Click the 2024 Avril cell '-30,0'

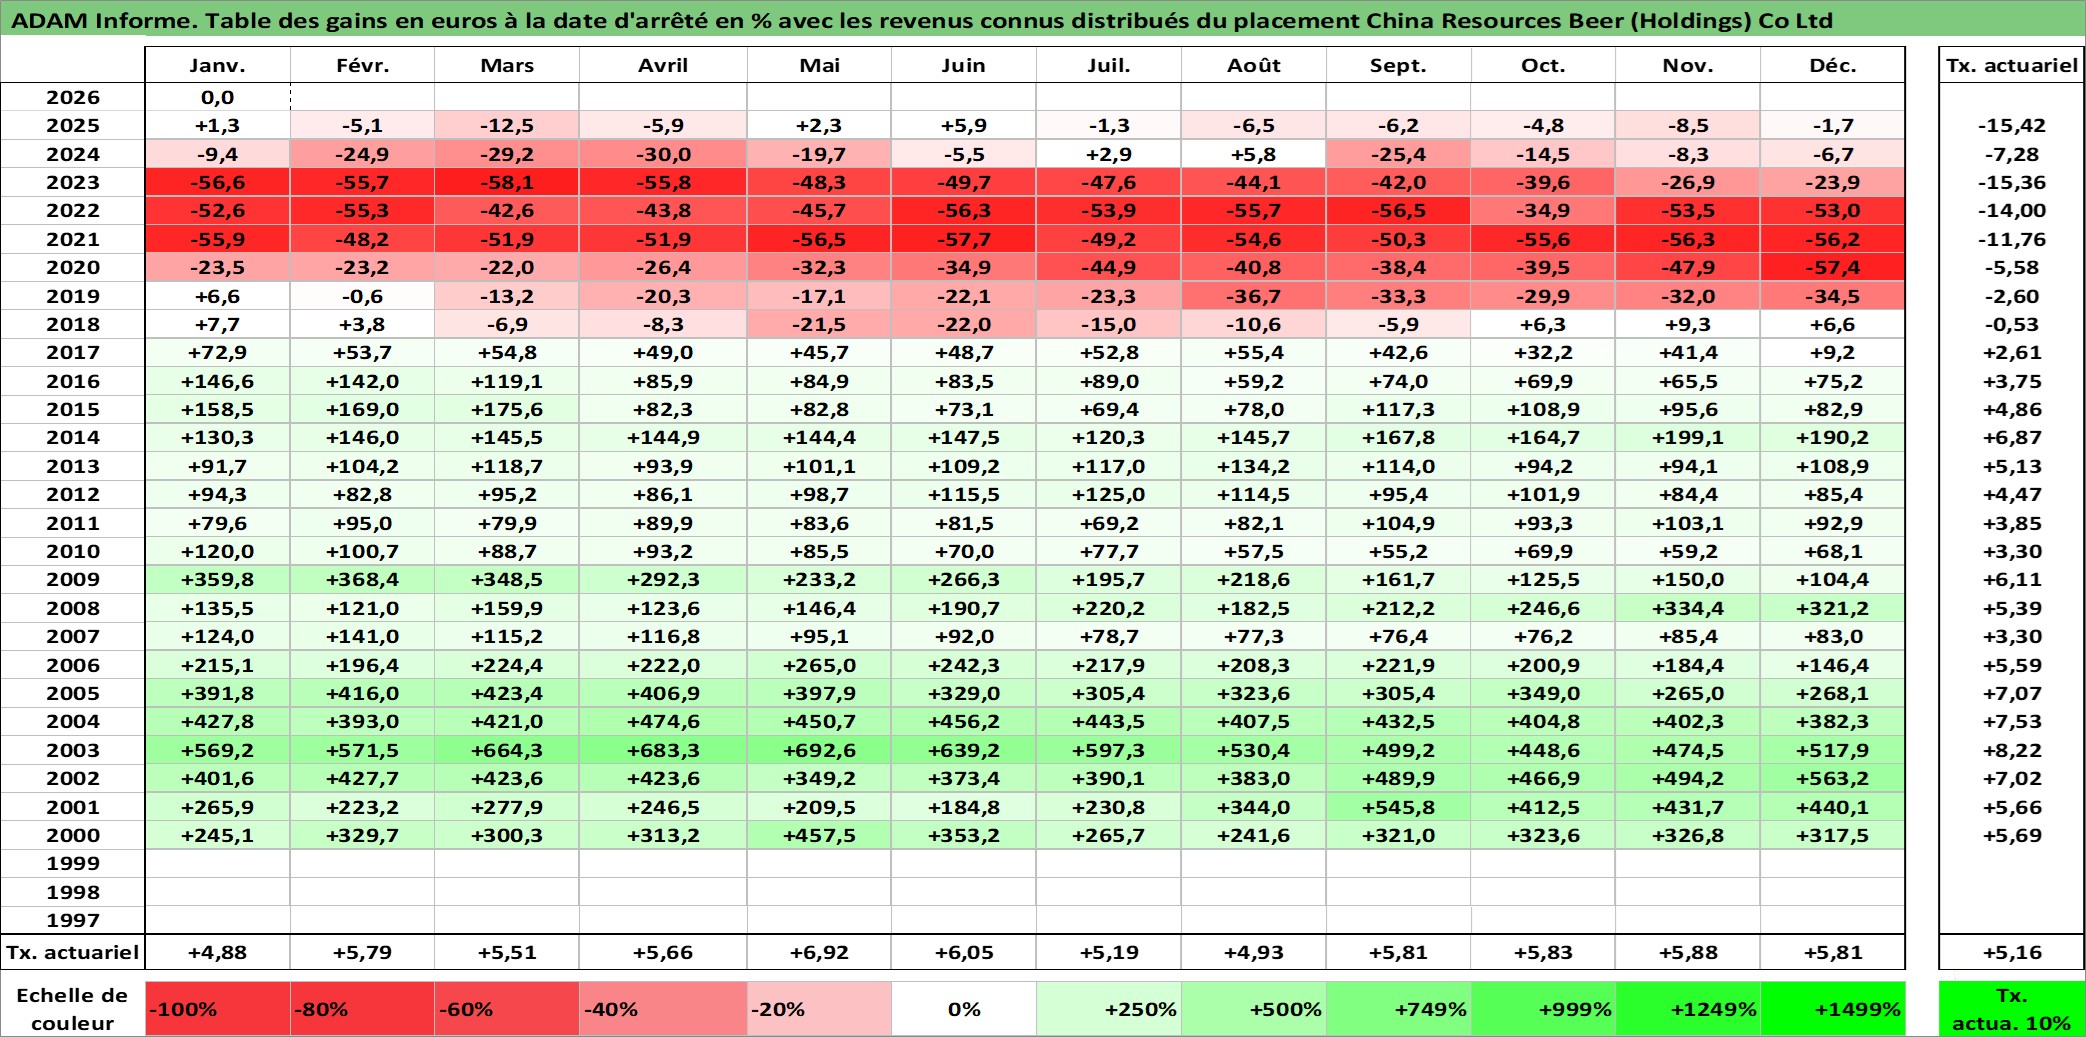tap(663, 154)
